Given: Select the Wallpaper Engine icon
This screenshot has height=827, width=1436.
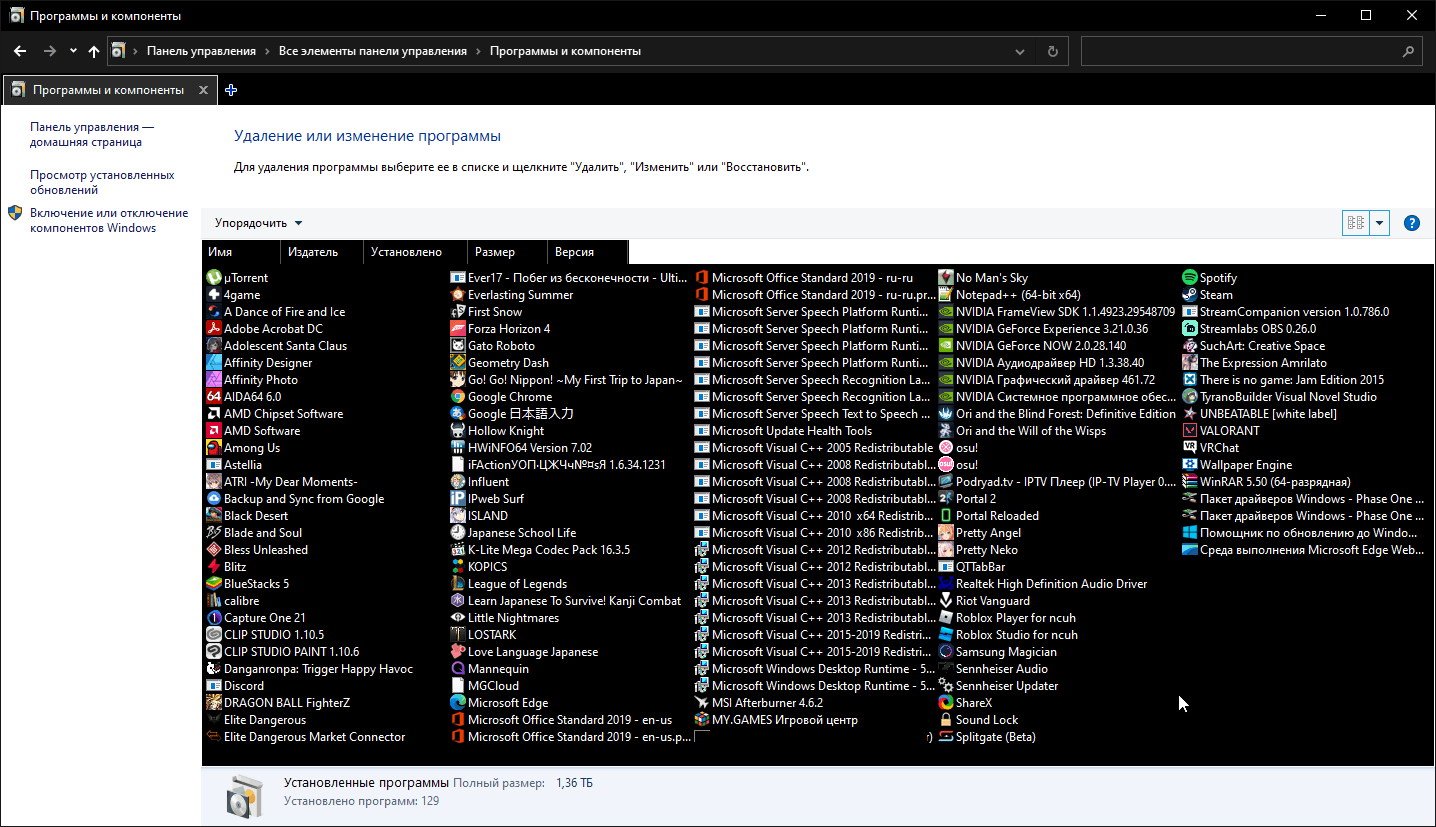Looking at the screenshot, I should pos(1190,465).
